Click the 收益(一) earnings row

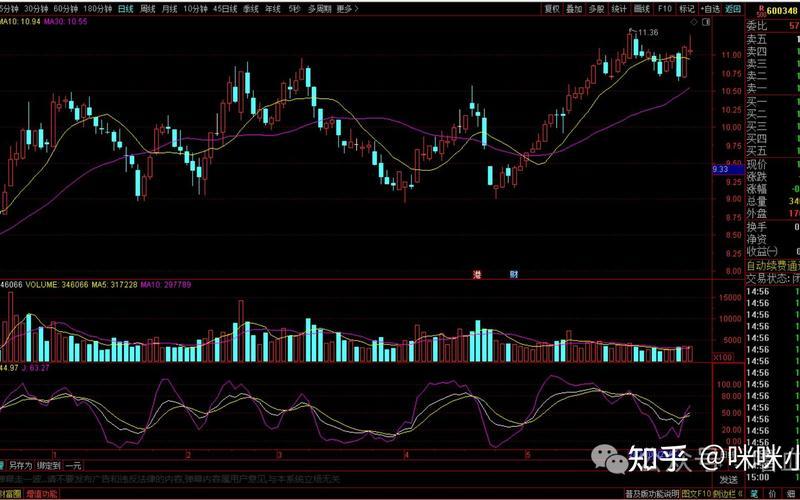pos(773,252)
